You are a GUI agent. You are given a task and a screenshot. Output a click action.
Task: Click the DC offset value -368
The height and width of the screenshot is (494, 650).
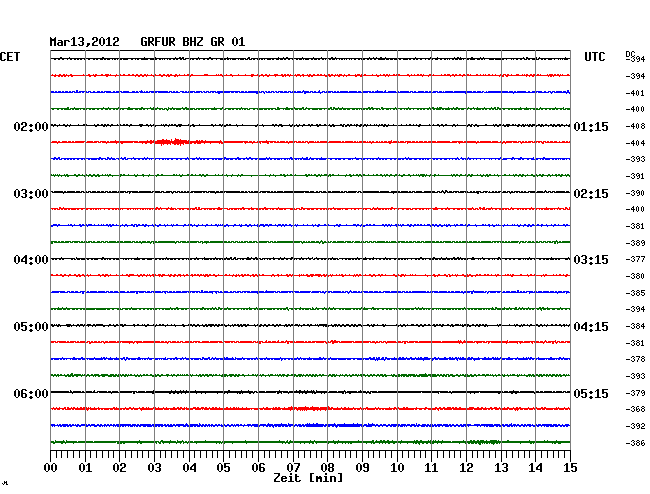coord(635,409)
